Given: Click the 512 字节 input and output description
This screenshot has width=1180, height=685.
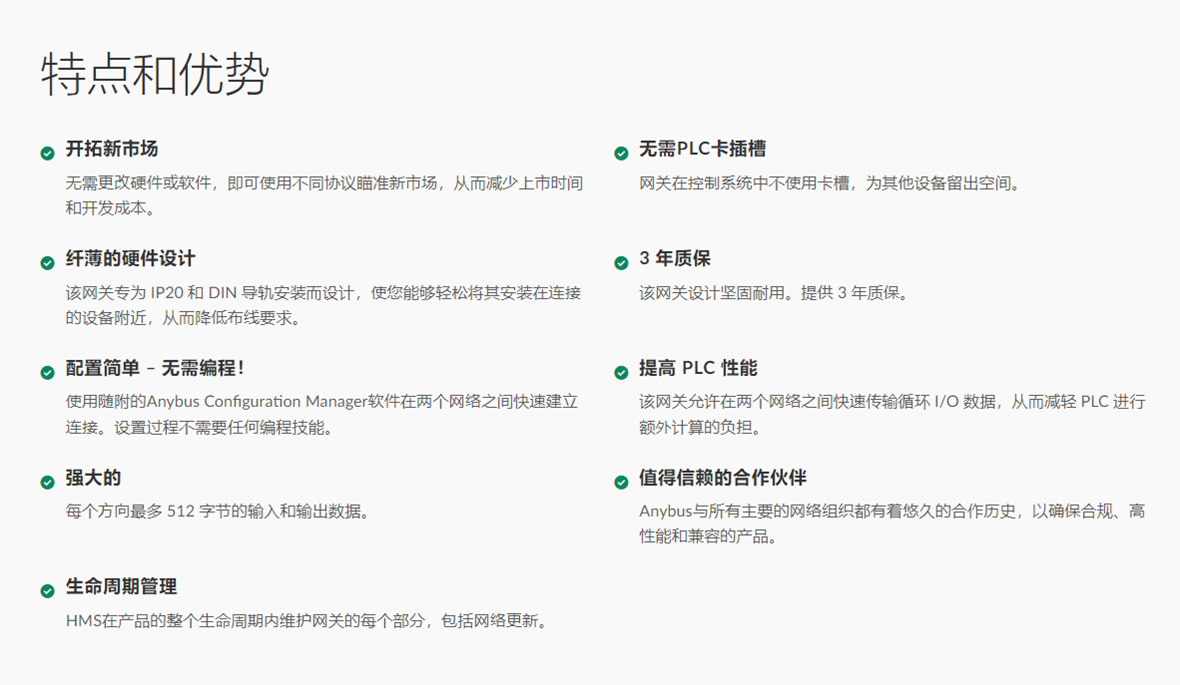Looking at the screenshot, I should (218, 512).
